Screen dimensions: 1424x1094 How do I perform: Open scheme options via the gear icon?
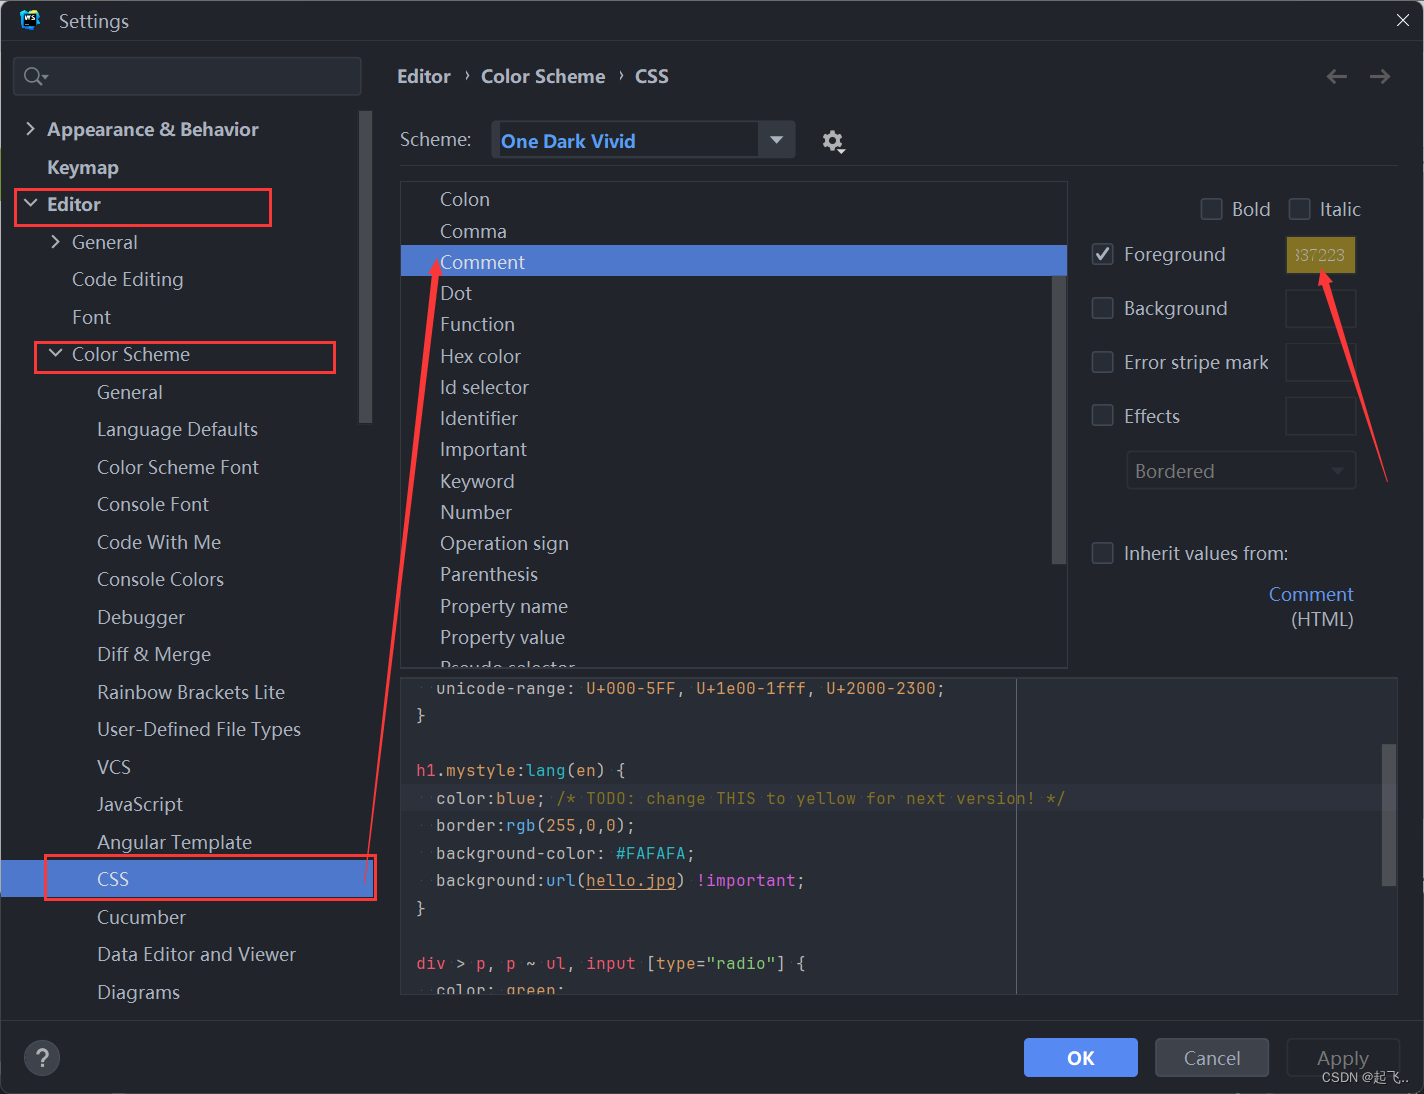(833, 141)
